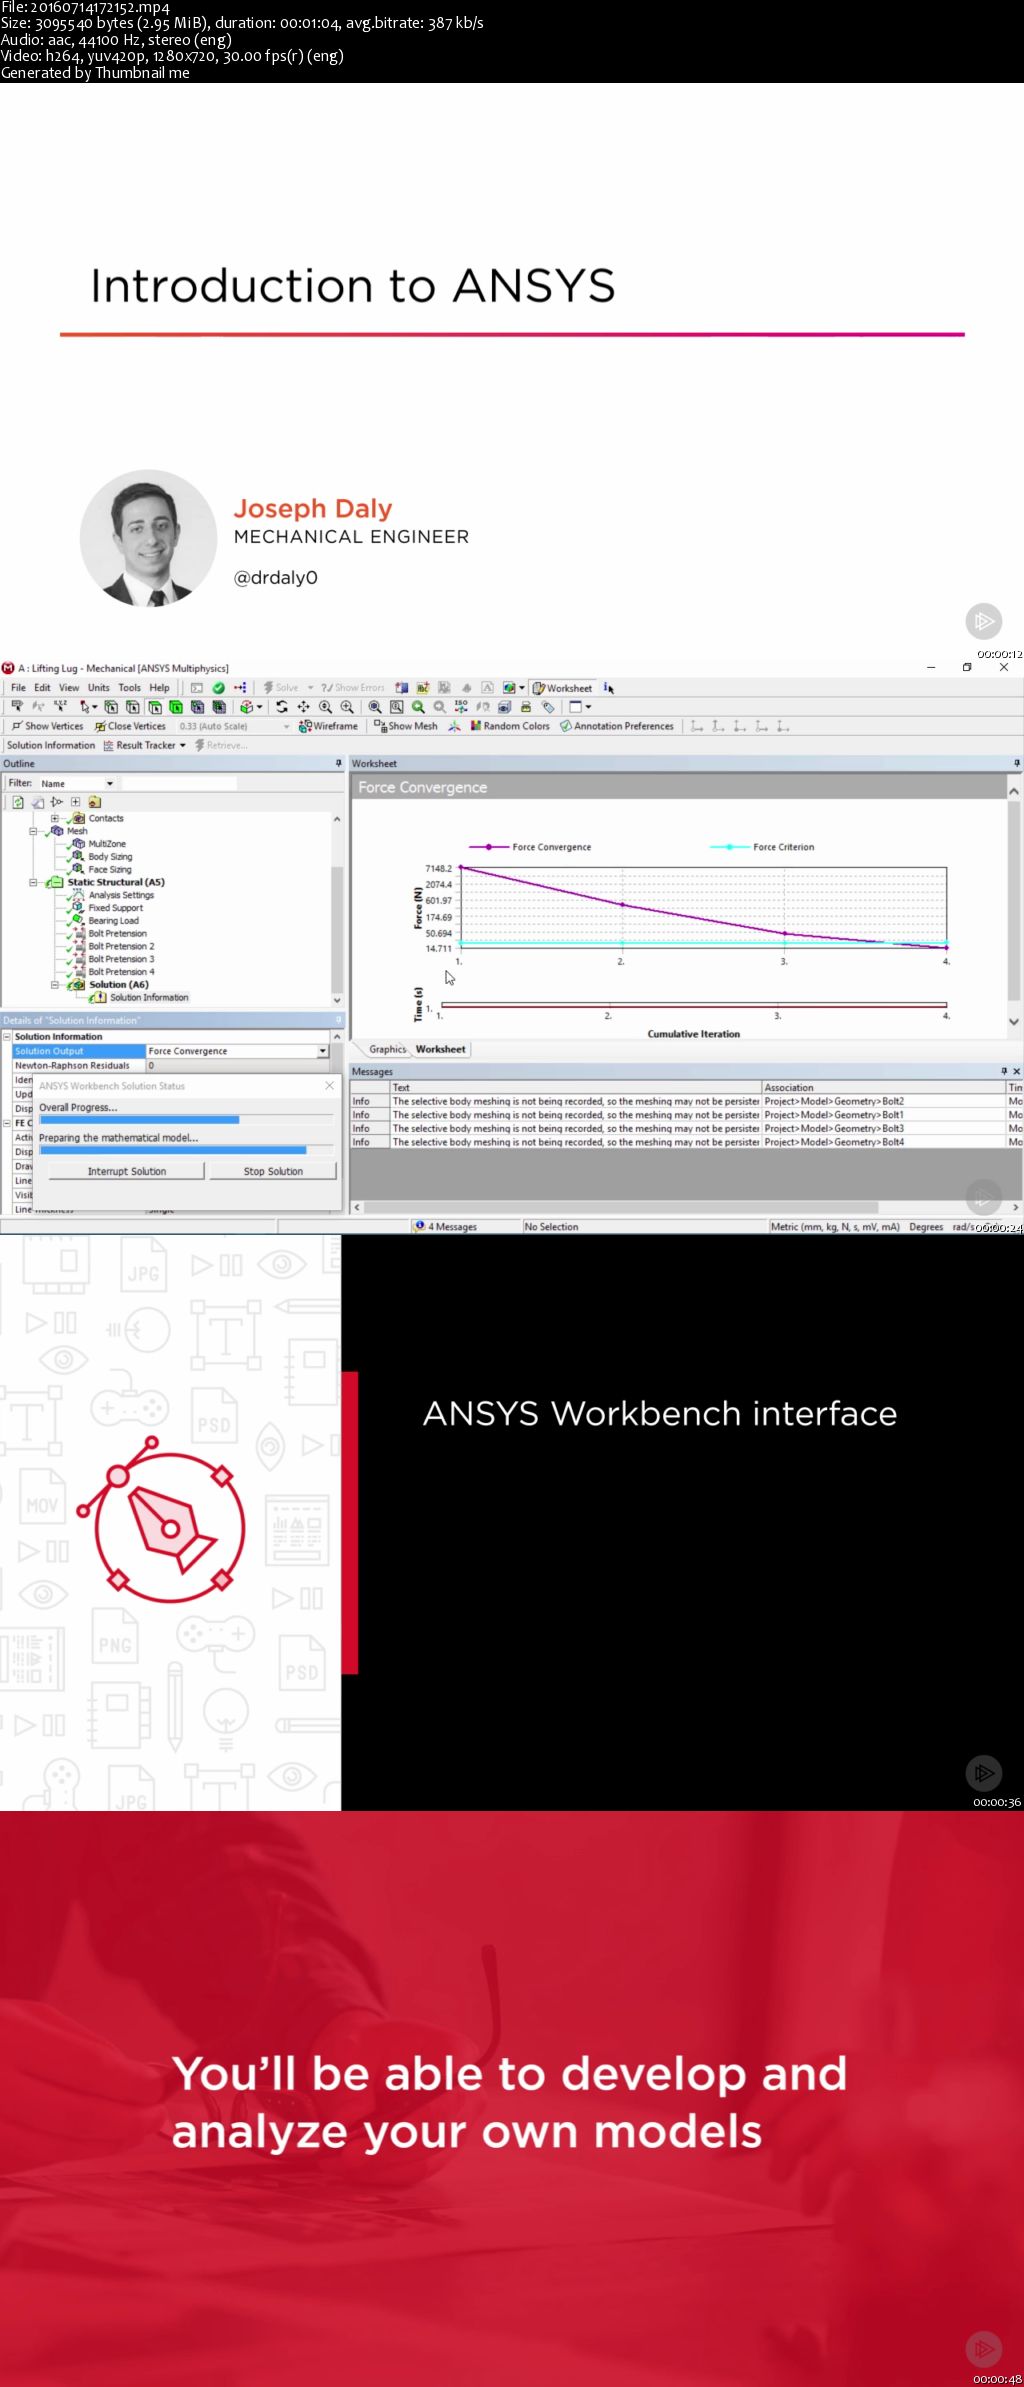Click the ISO view icon
Viewport: 1024px width, 2387px height.
point(461,707)
